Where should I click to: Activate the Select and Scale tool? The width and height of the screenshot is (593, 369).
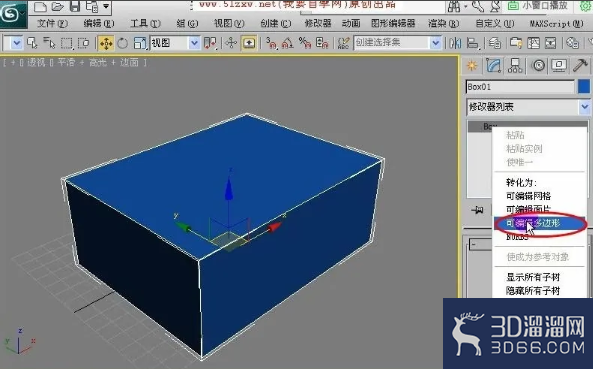(140, 43)
